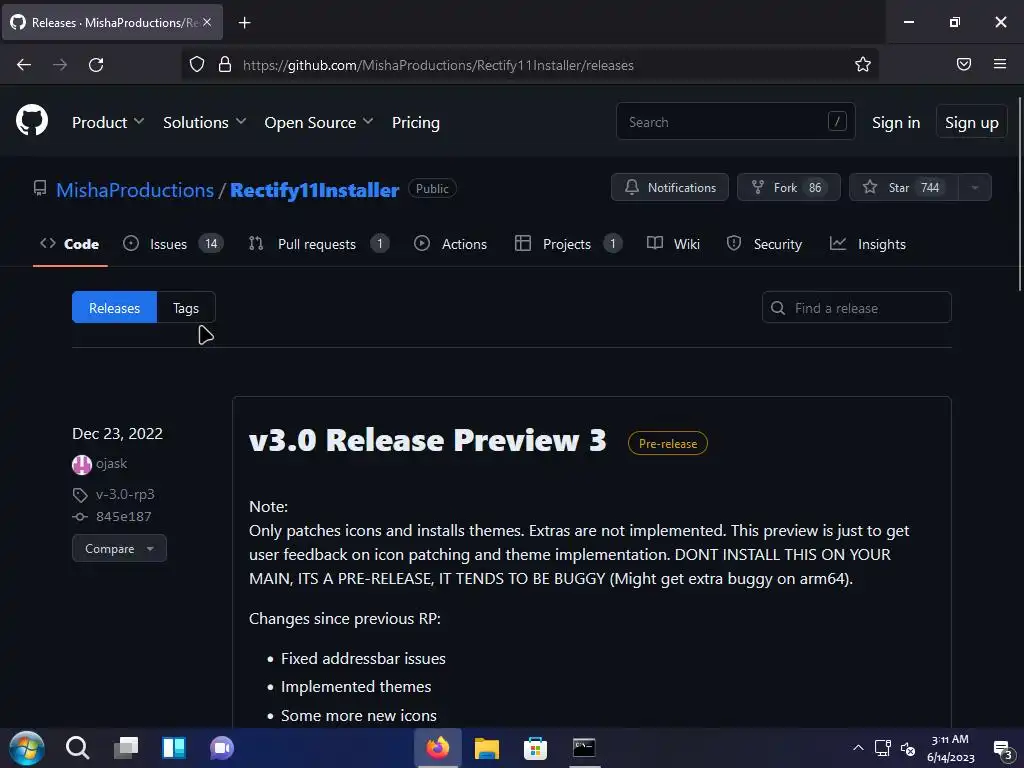The height and width of the screenshot is (768, 1024).
Task: Go to GitHub home via Octocat logo
Action: coord(32,120)
